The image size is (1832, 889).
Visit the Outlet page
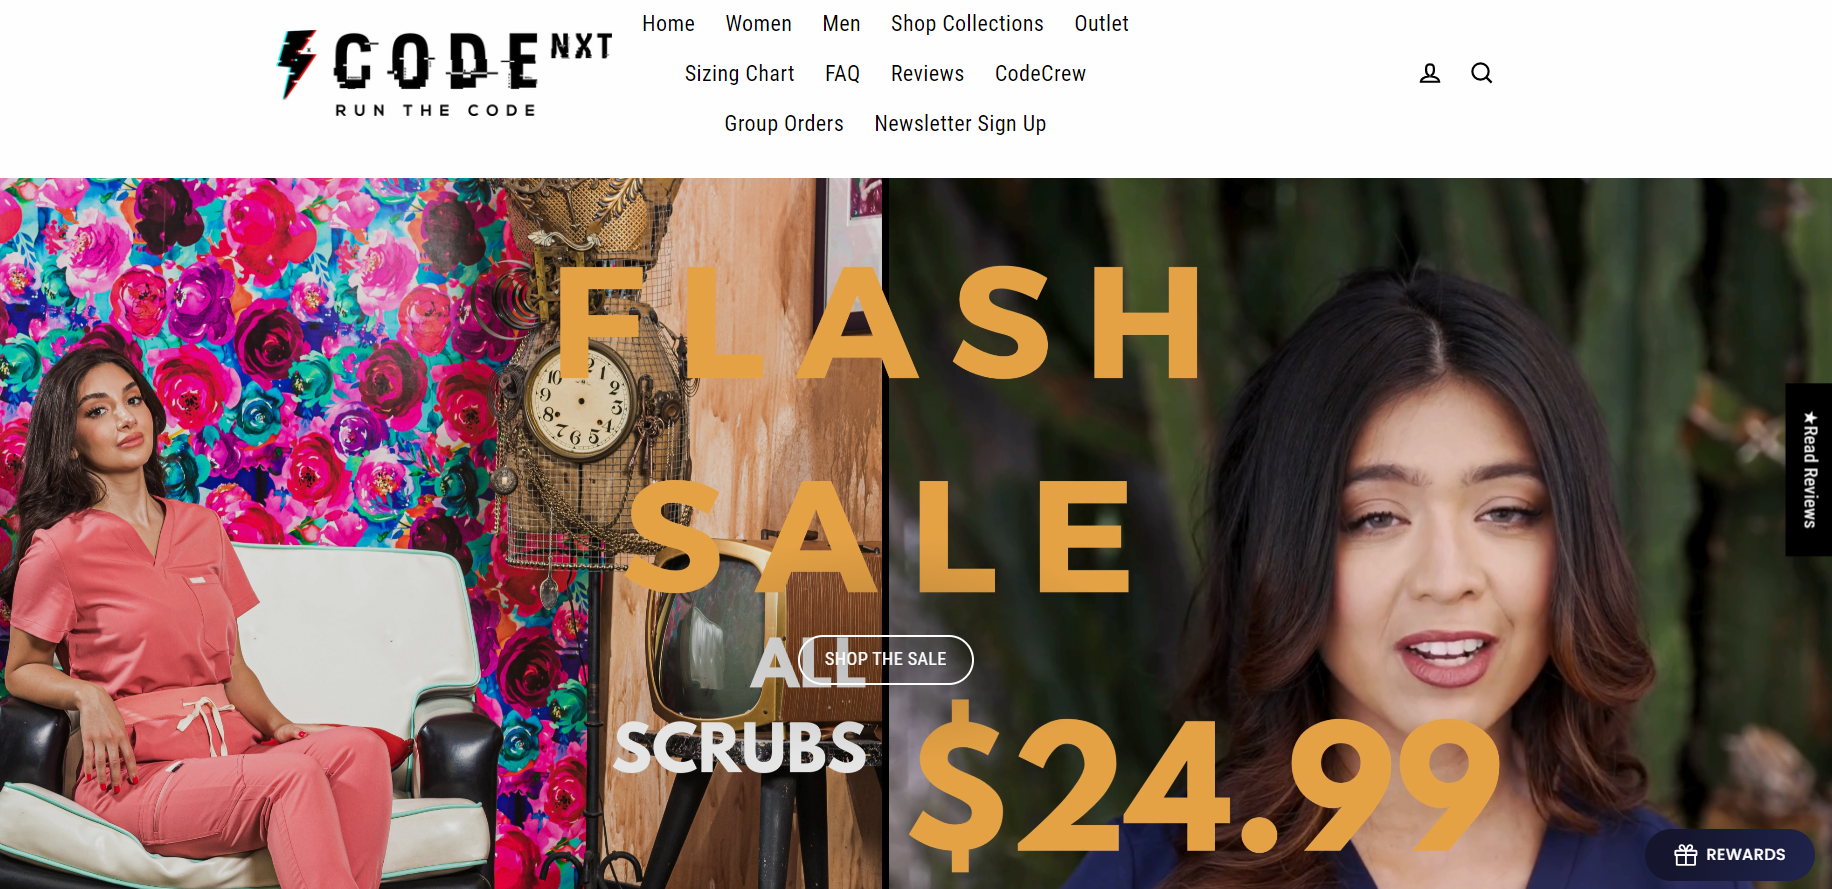click(1101, 23)
